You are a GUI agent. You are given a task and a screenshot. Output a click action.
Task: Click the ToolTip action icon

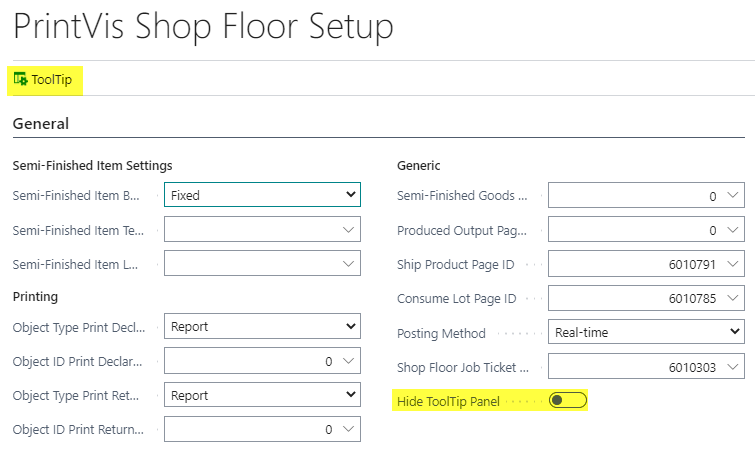tap(21, 79)
